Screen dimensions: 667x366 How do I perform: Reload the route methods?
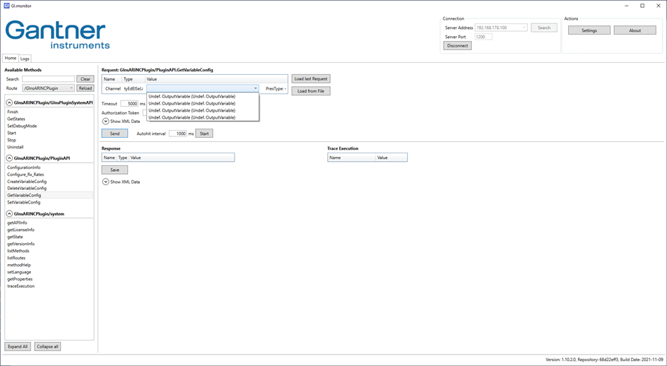[x=85, y=88]
